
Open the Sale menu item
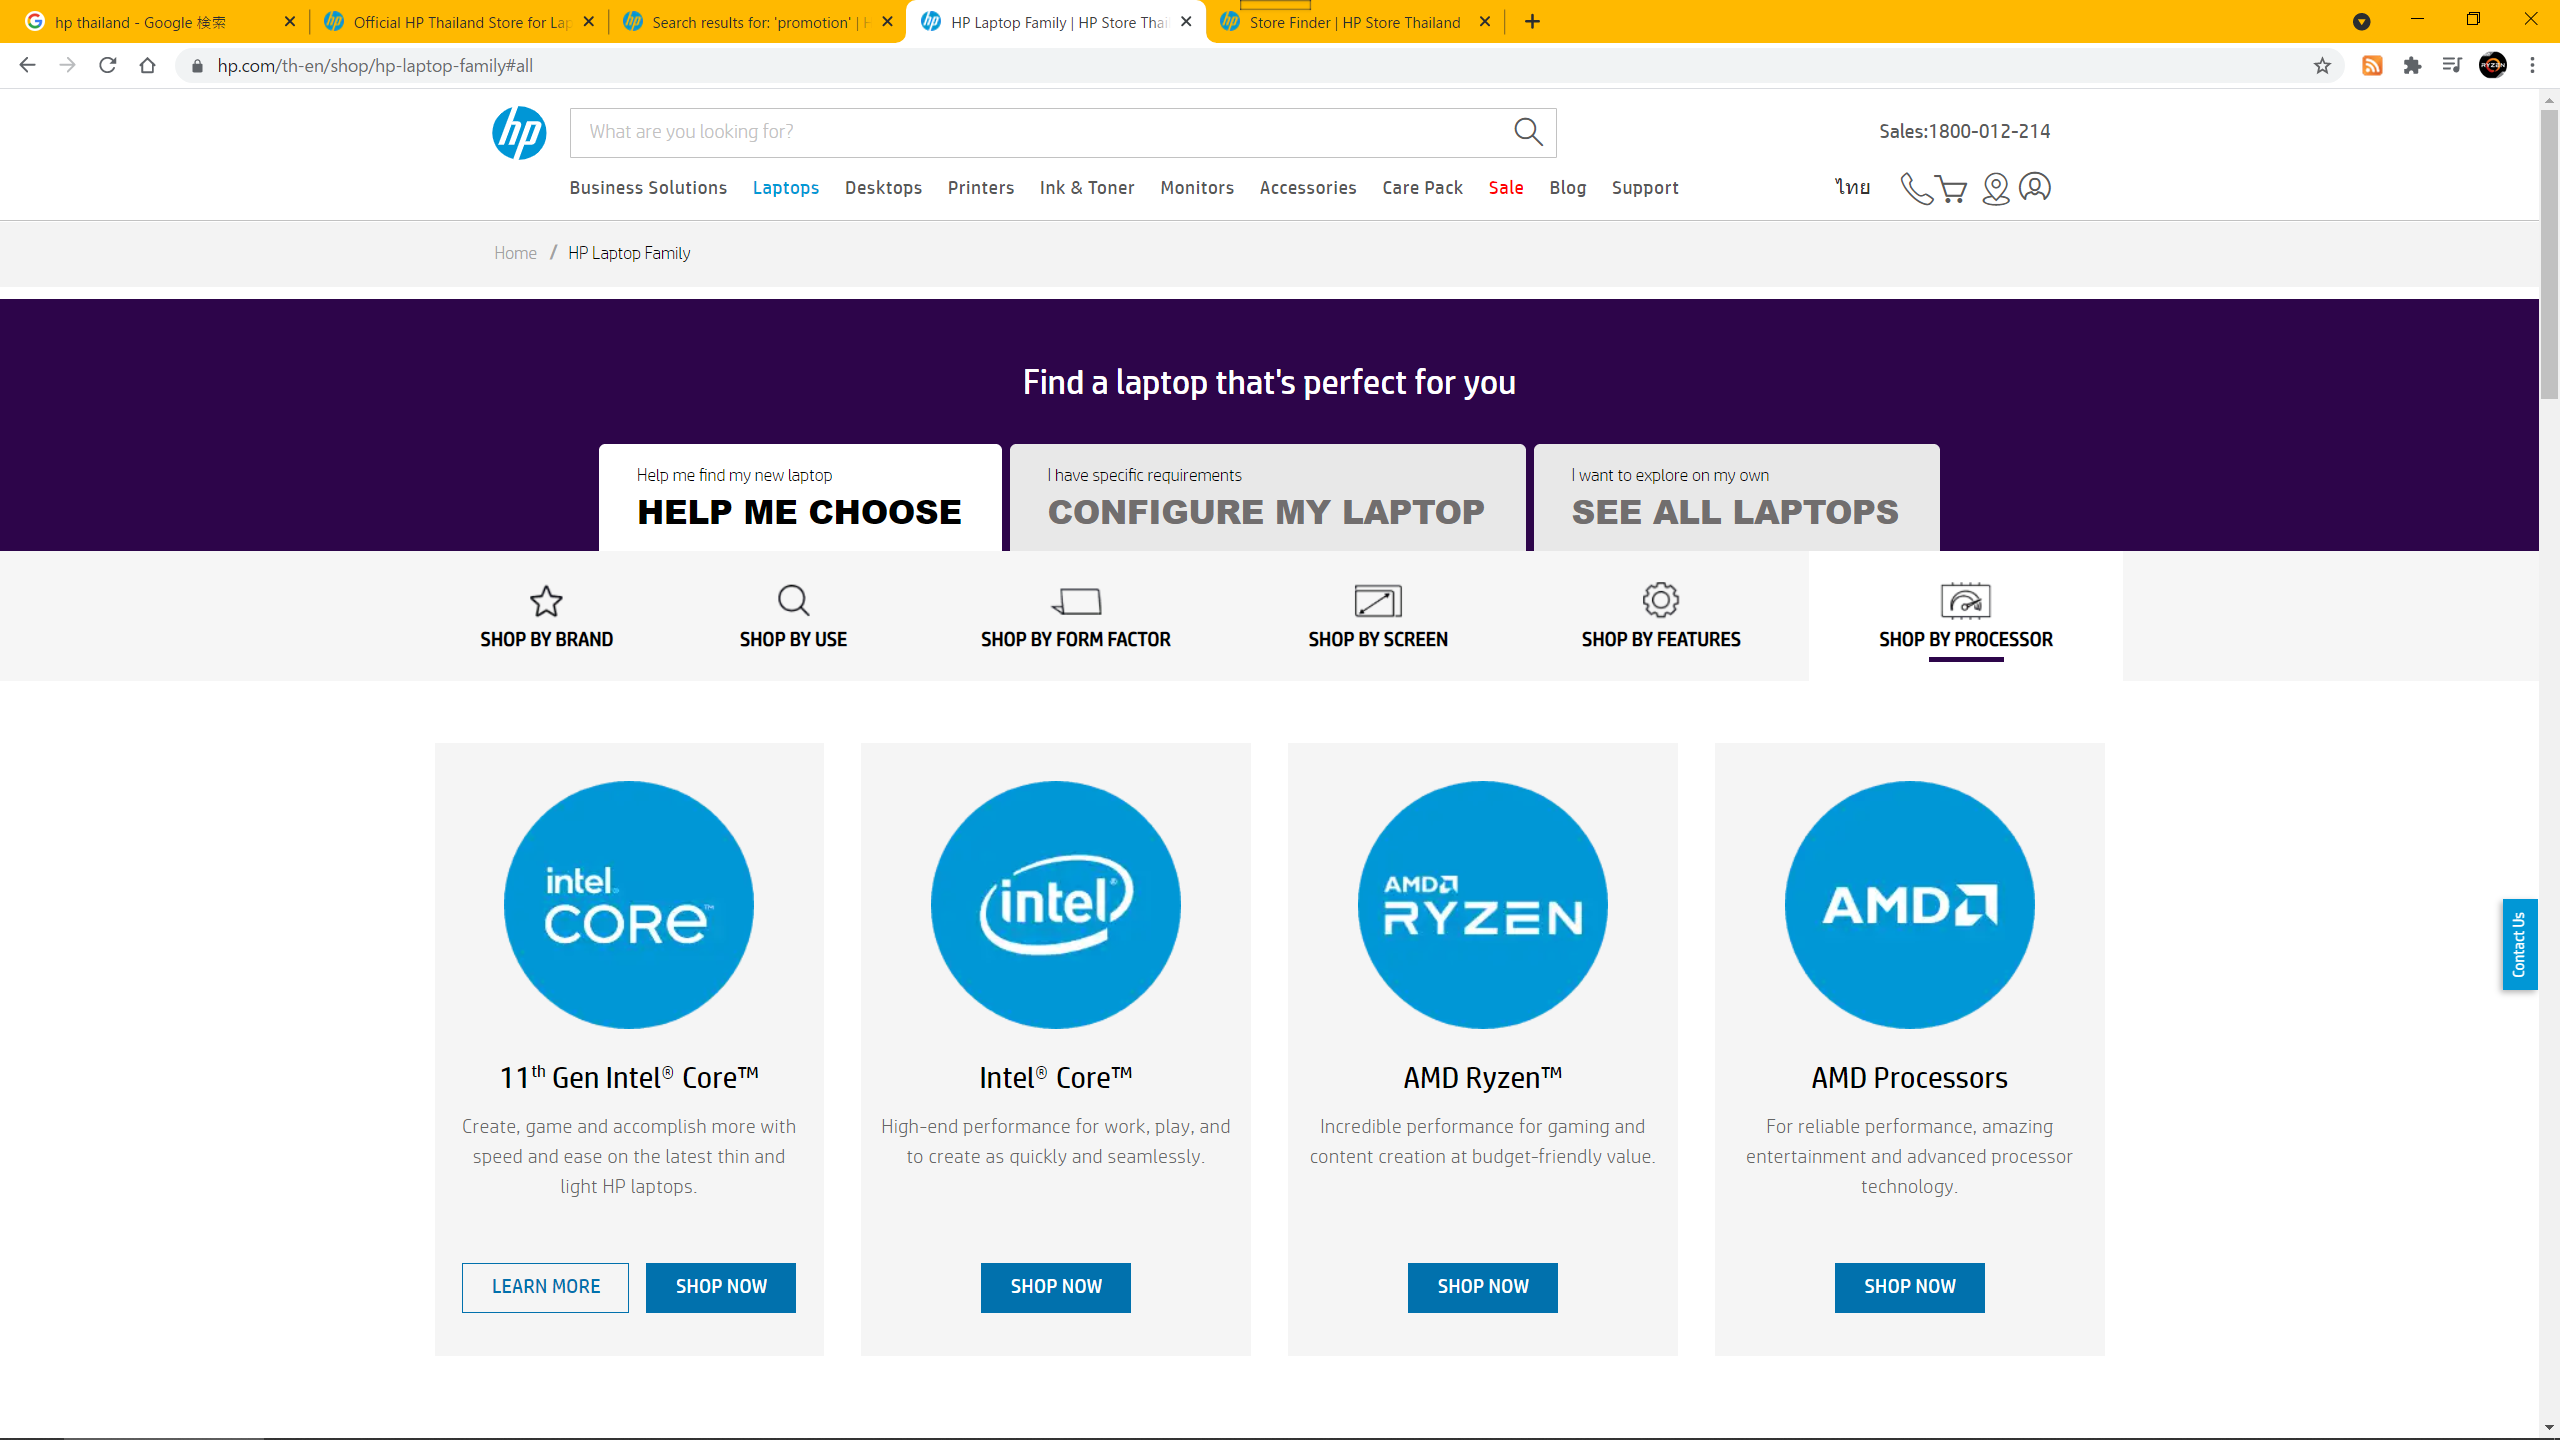pyautogui.click(x=1506, y=188)
